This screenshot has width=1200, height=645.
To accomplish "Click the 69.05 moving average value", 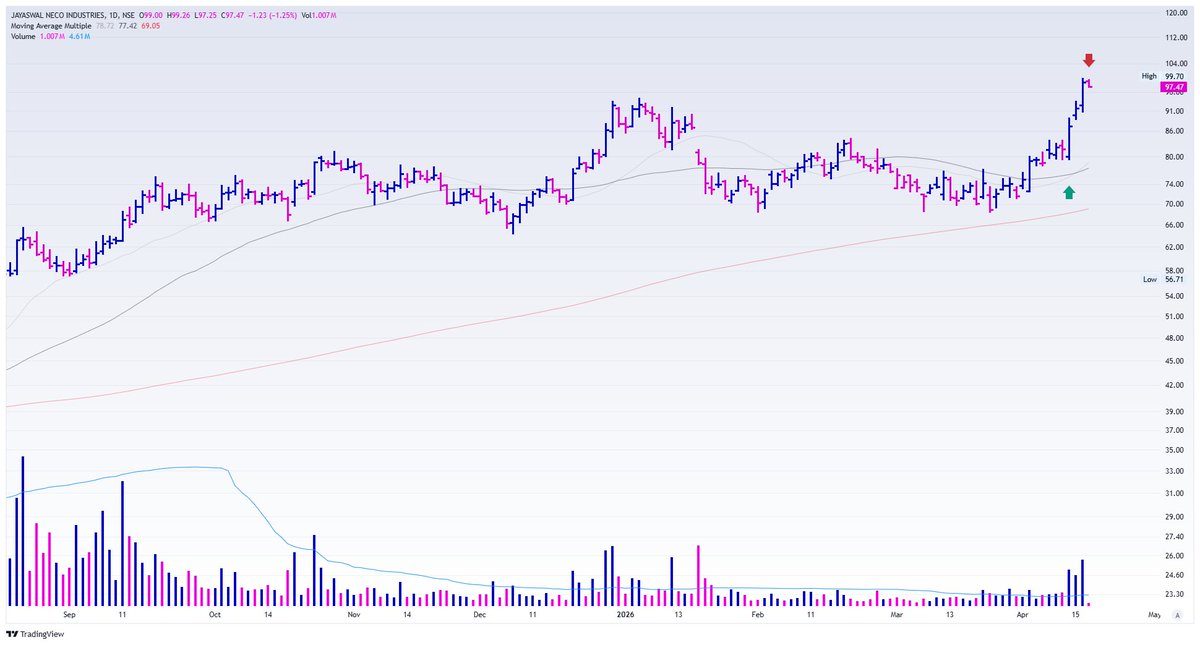I will tap(151, 26).
